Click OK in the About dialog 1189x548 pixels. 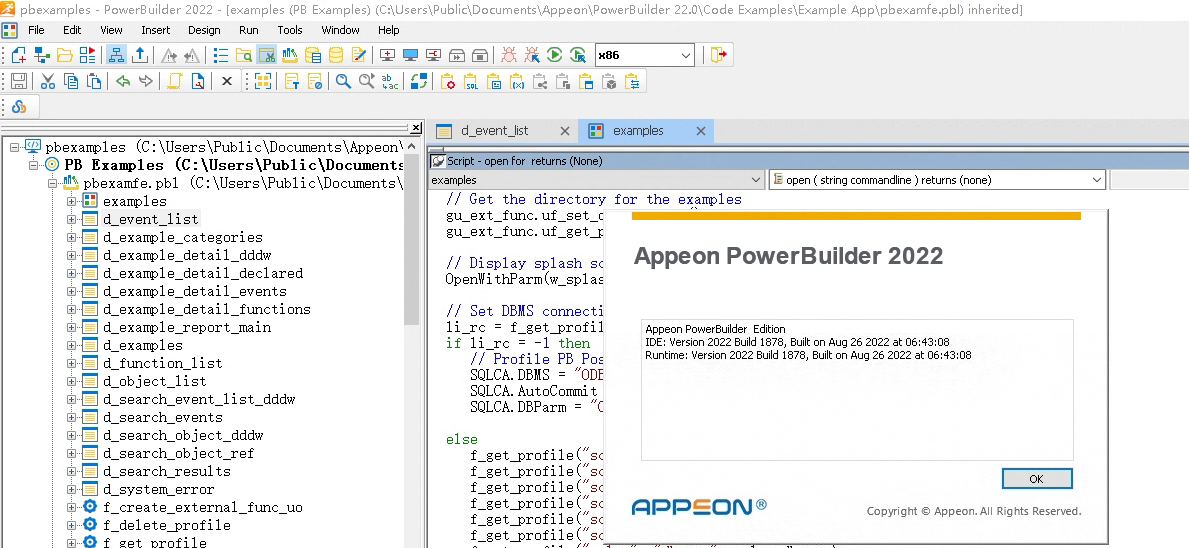click(1037, 478)
